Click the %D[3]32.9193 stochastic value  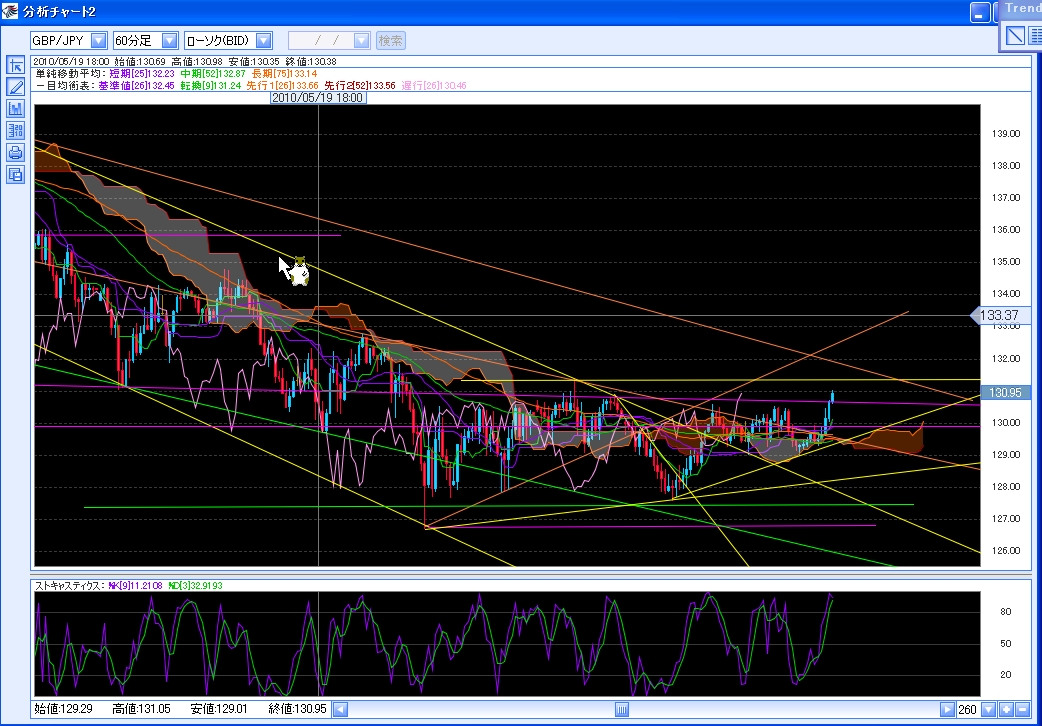pyautogui.click(x=195, y=586)
